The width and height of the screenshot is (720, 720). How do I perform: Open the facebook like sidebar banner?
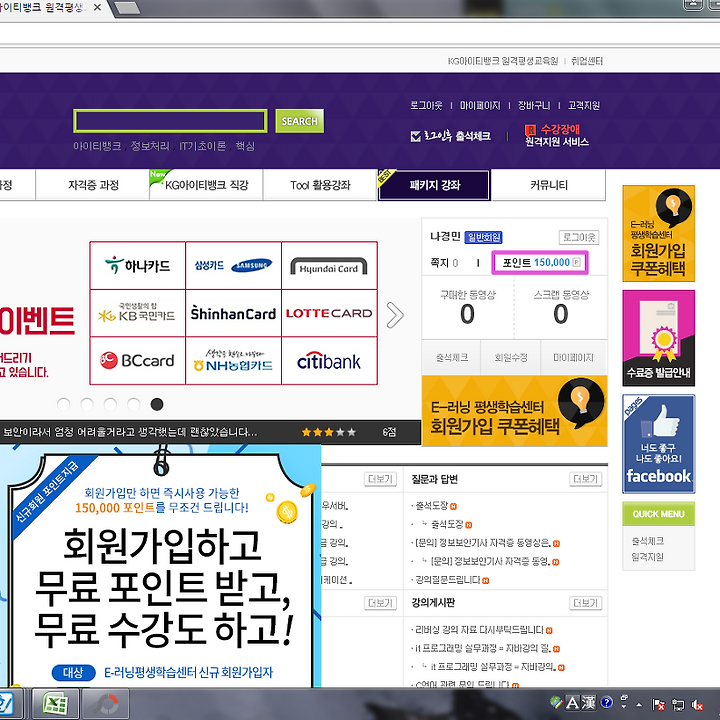(x=658, y=444)
